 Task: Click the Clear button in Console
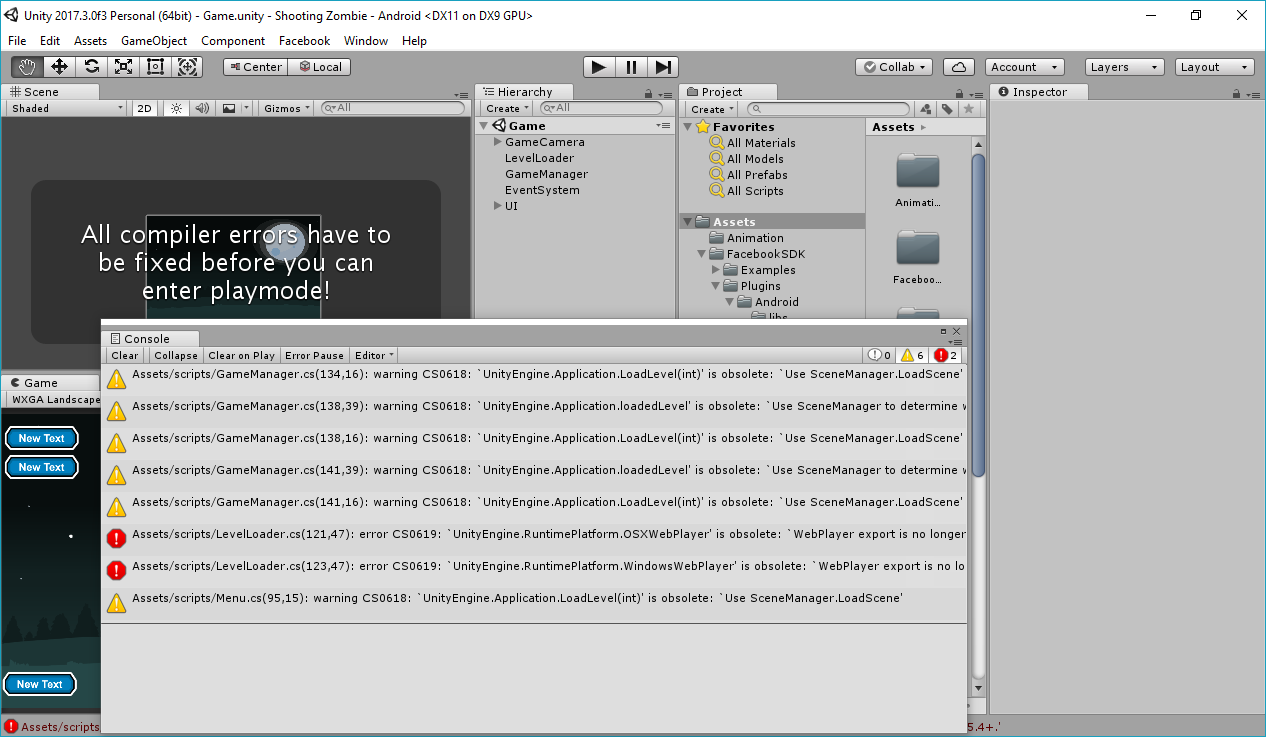point(125,355)
